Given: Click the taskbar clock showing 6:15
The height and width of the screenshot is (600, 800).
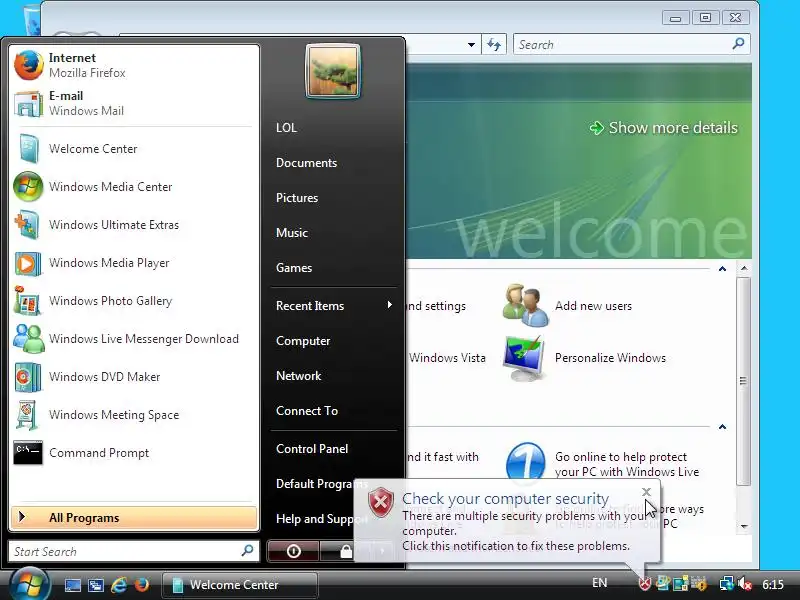Looking at the screenshot, I should (773, 584).
